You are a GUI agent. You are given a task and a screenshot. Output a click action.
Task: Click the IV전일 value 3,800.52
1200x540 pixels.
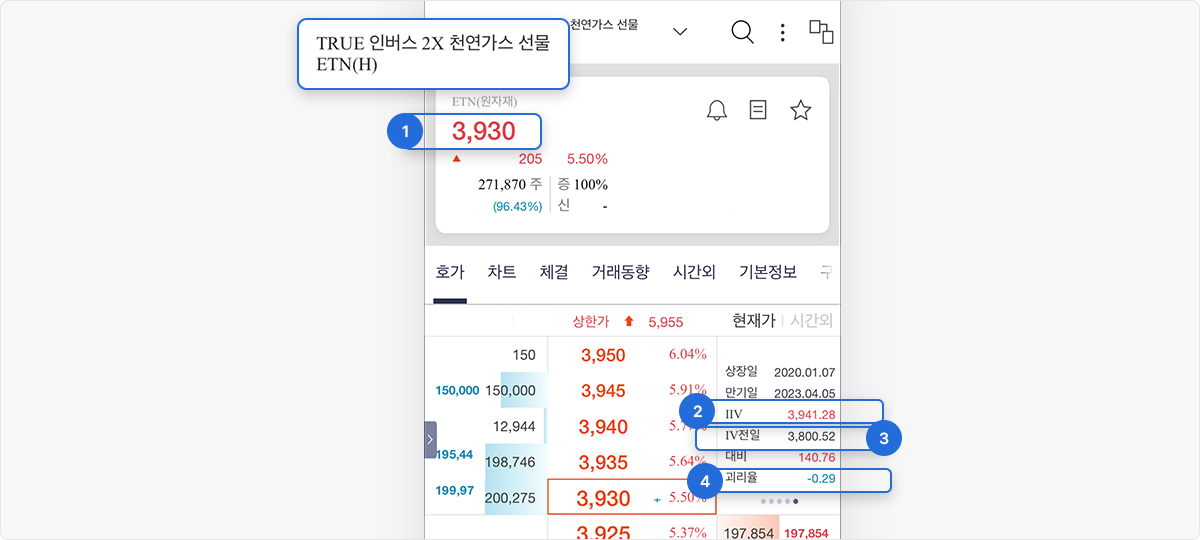(x=811, y=436)
